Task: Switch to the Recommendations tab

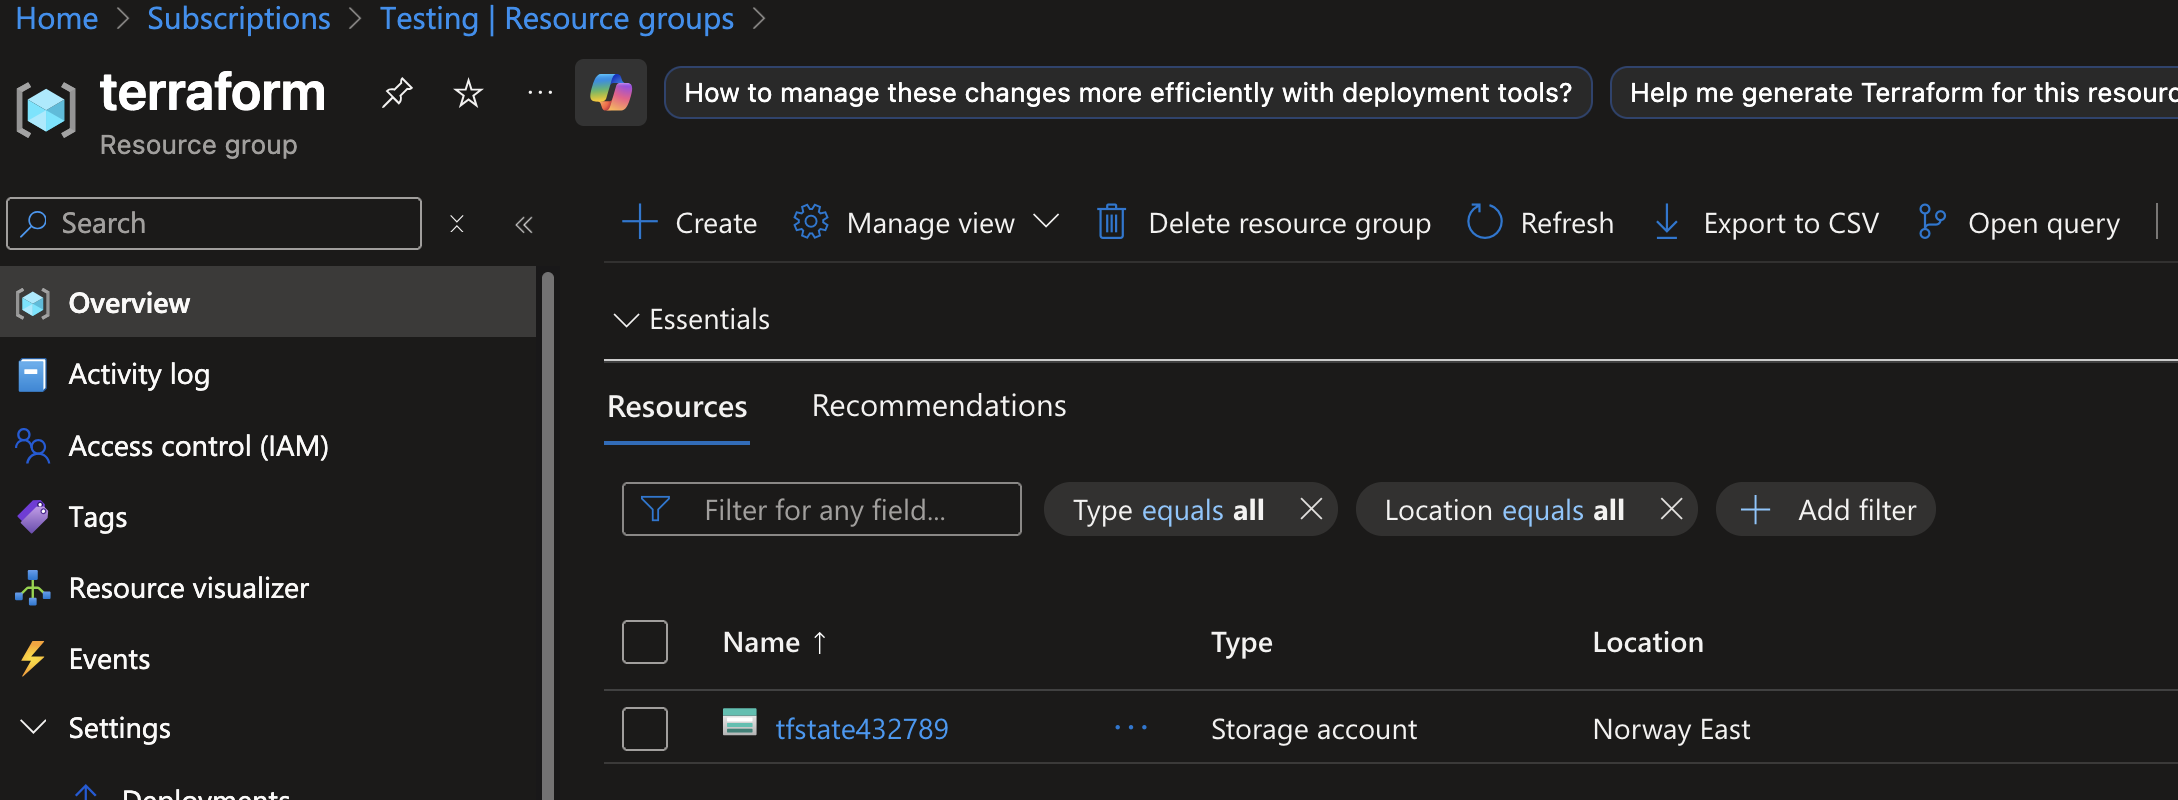Action: (x=938, y=406)
